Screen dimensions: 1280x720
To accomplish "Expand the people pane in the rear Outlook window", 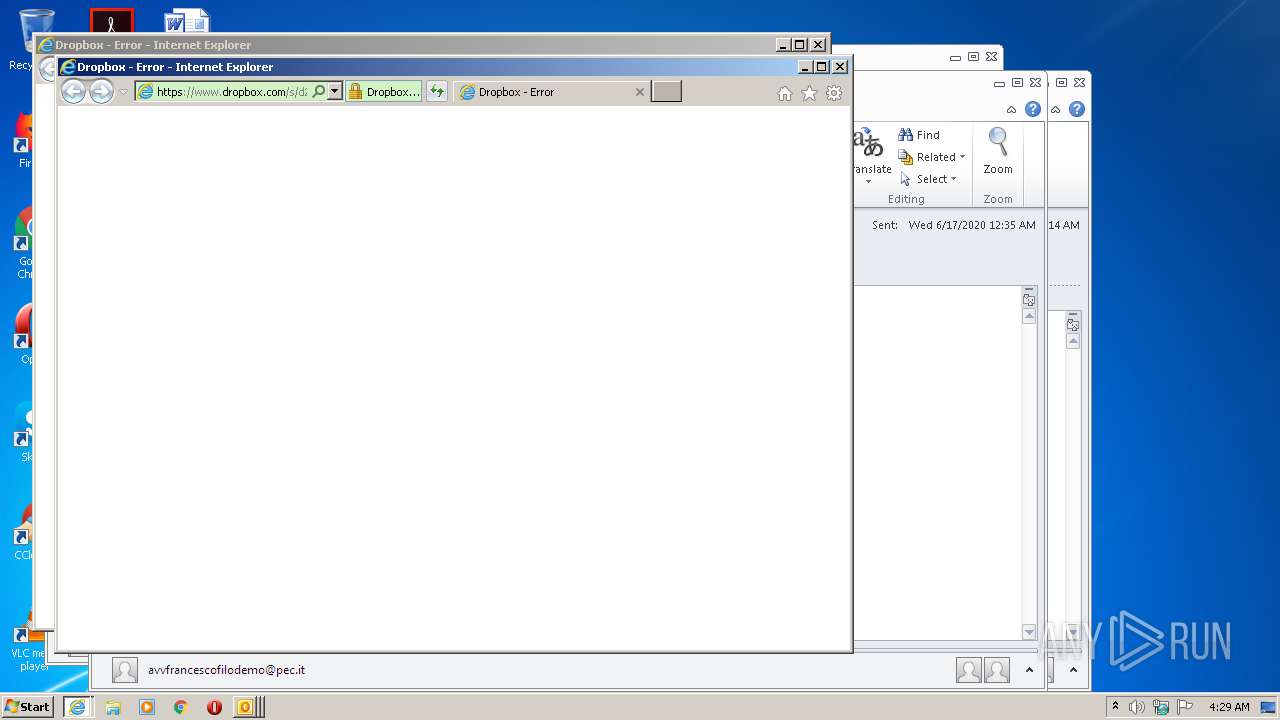I will click(x=1073, y=670).
